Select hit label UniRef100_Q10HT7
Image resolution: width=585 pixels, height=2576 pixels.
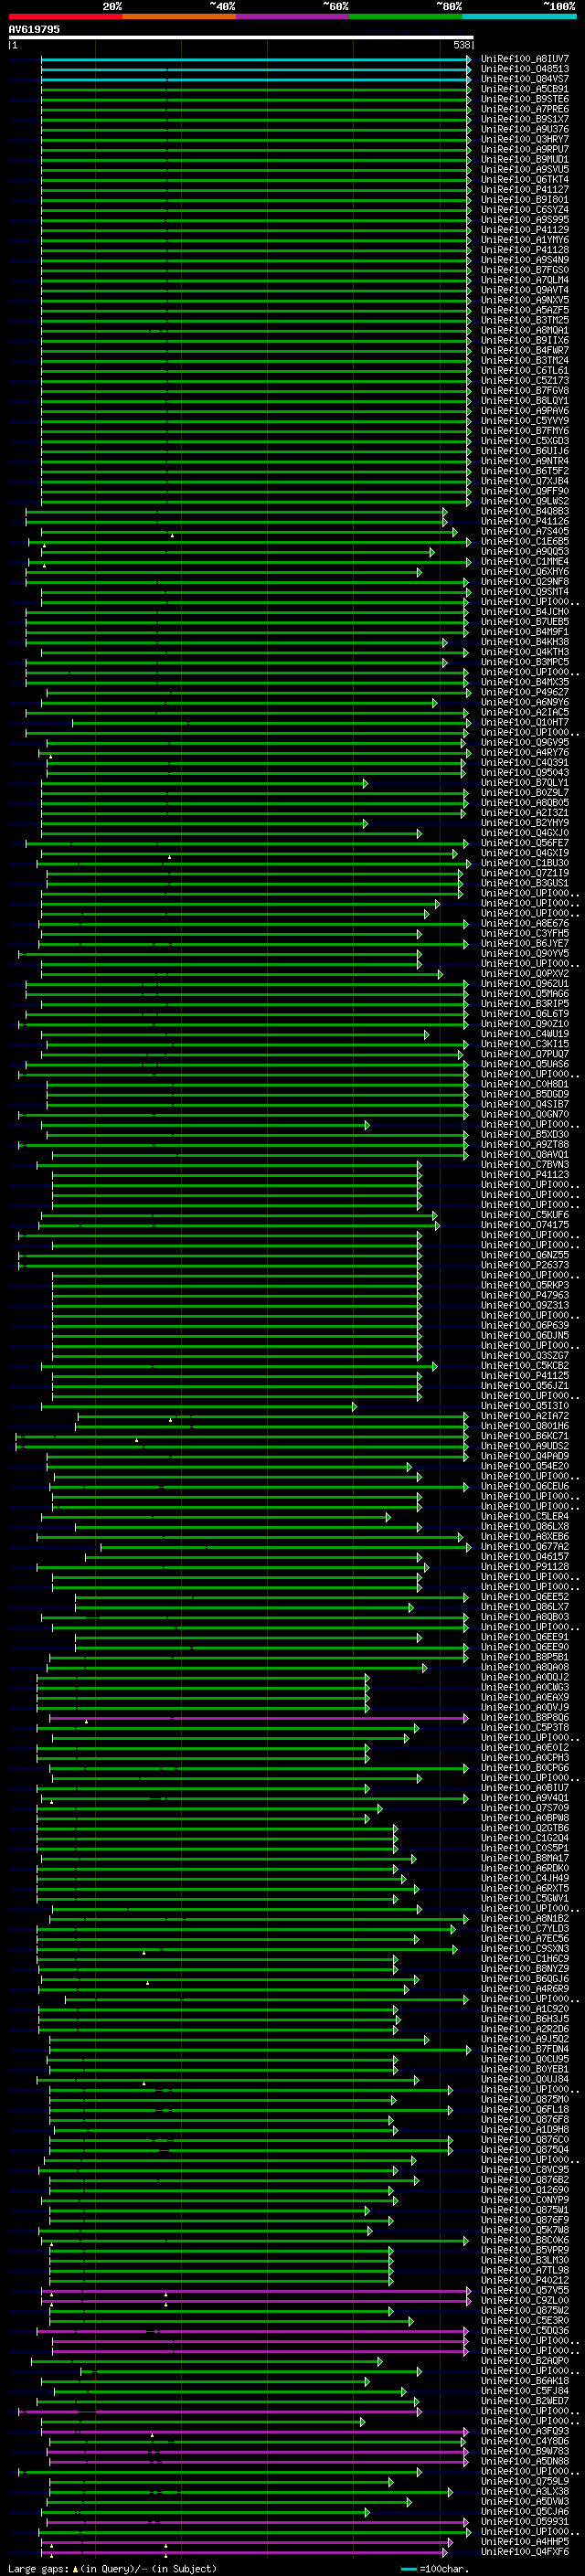[525, 722]
